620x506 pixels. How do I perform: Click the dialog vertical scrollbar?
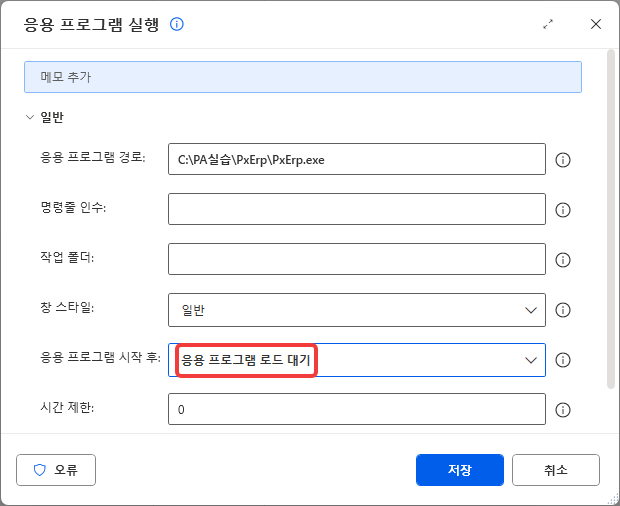[611, 219]
